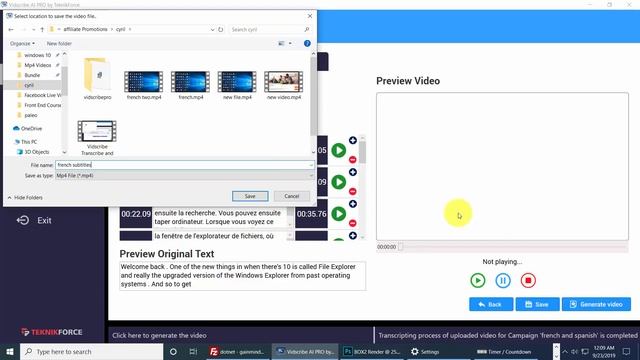The width and height of the screenshot is (640, 360).
Task: Select the cyril folder in navigation pane
Action: 29,85
